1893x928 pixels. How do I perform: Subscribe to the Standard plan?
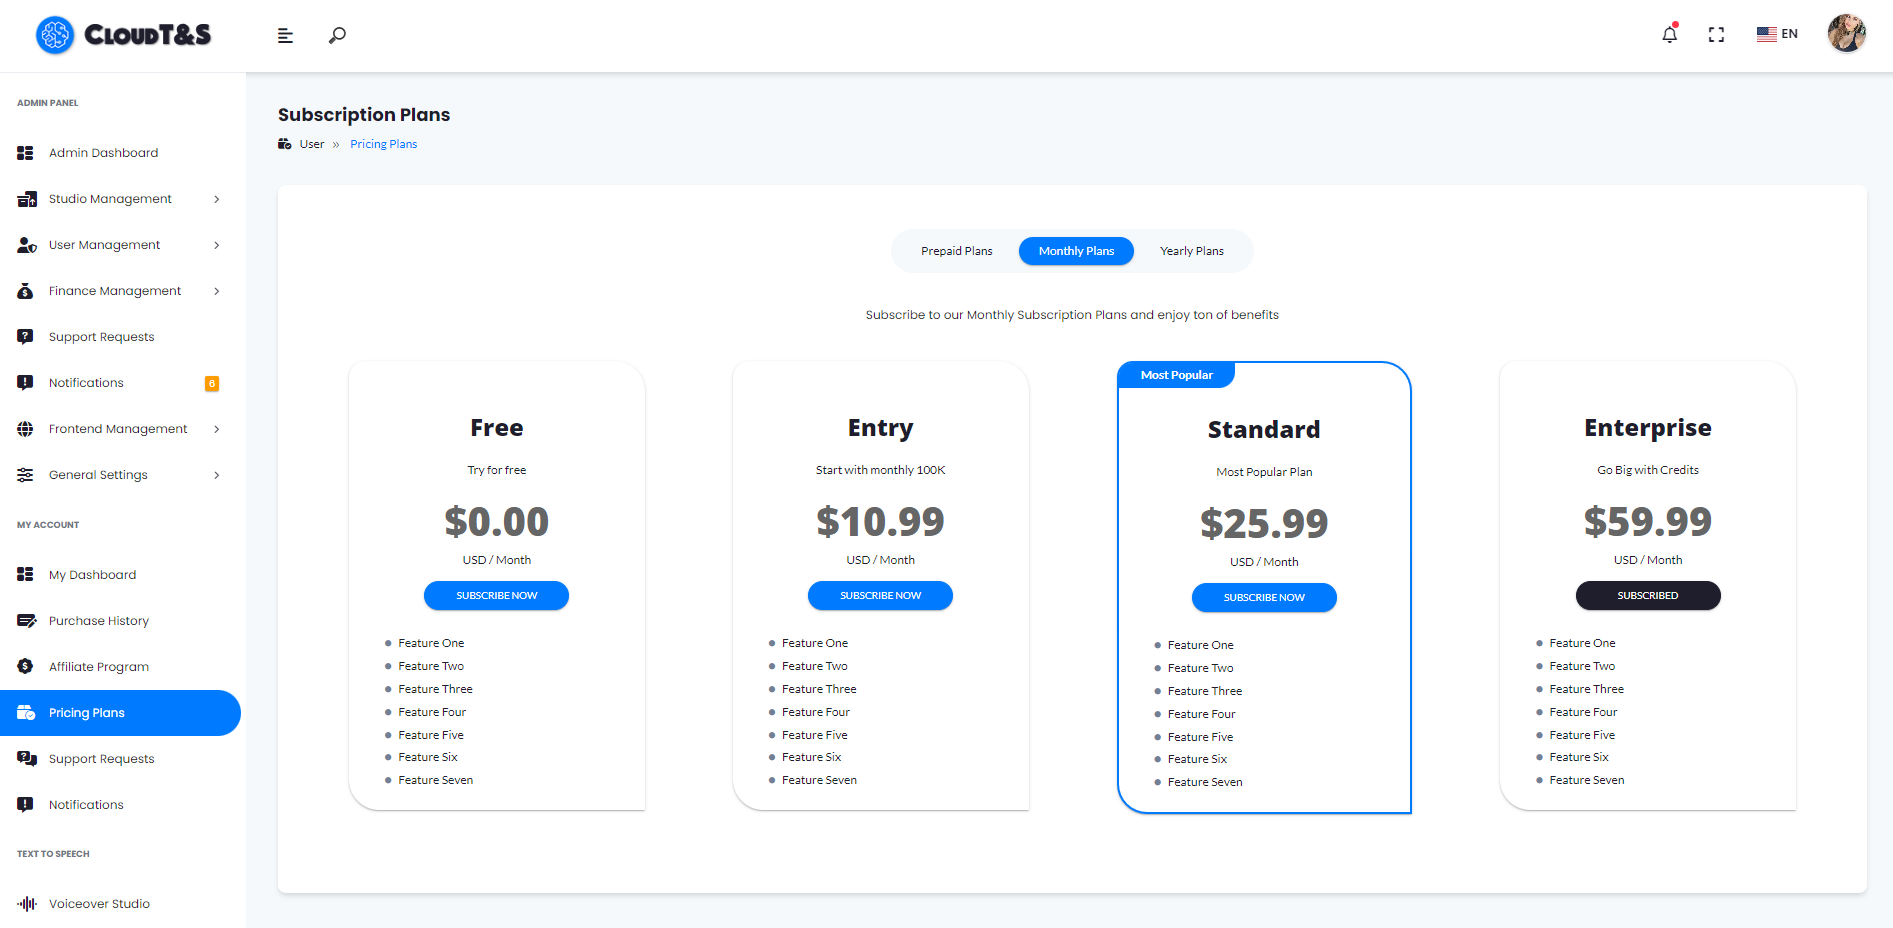click(1264, 598)
